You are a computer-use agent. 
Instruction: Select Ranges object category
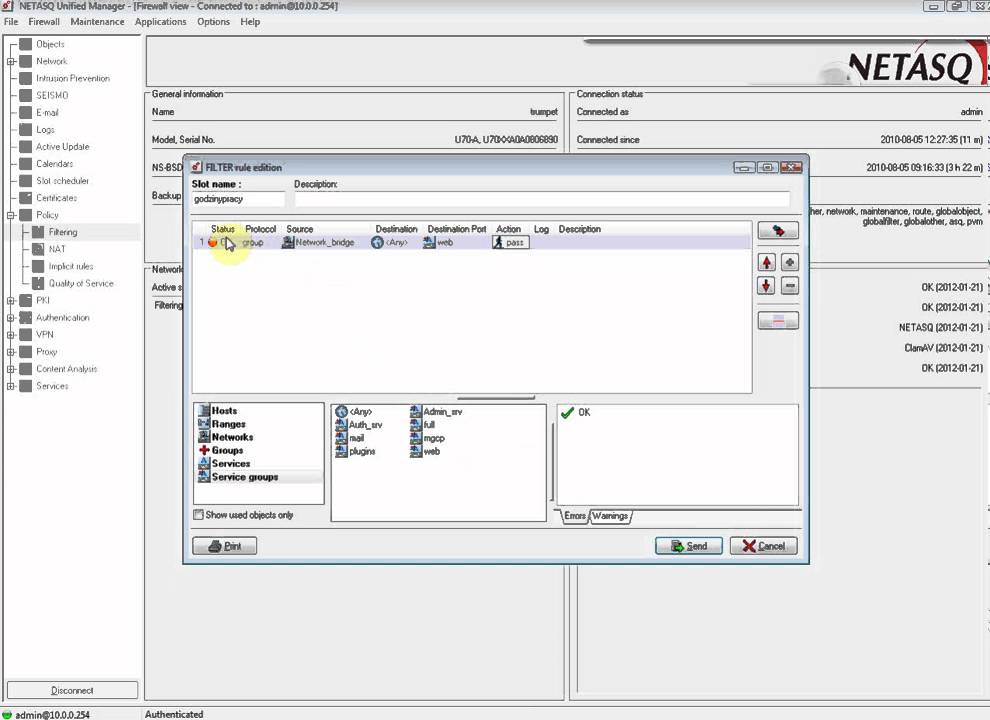tap(222, 424)
